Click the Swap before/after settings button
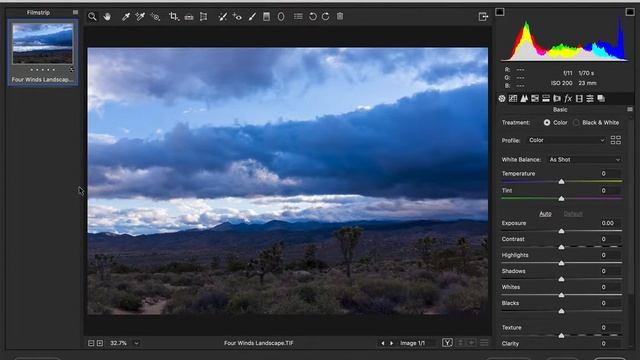 [x=461, y=343]
